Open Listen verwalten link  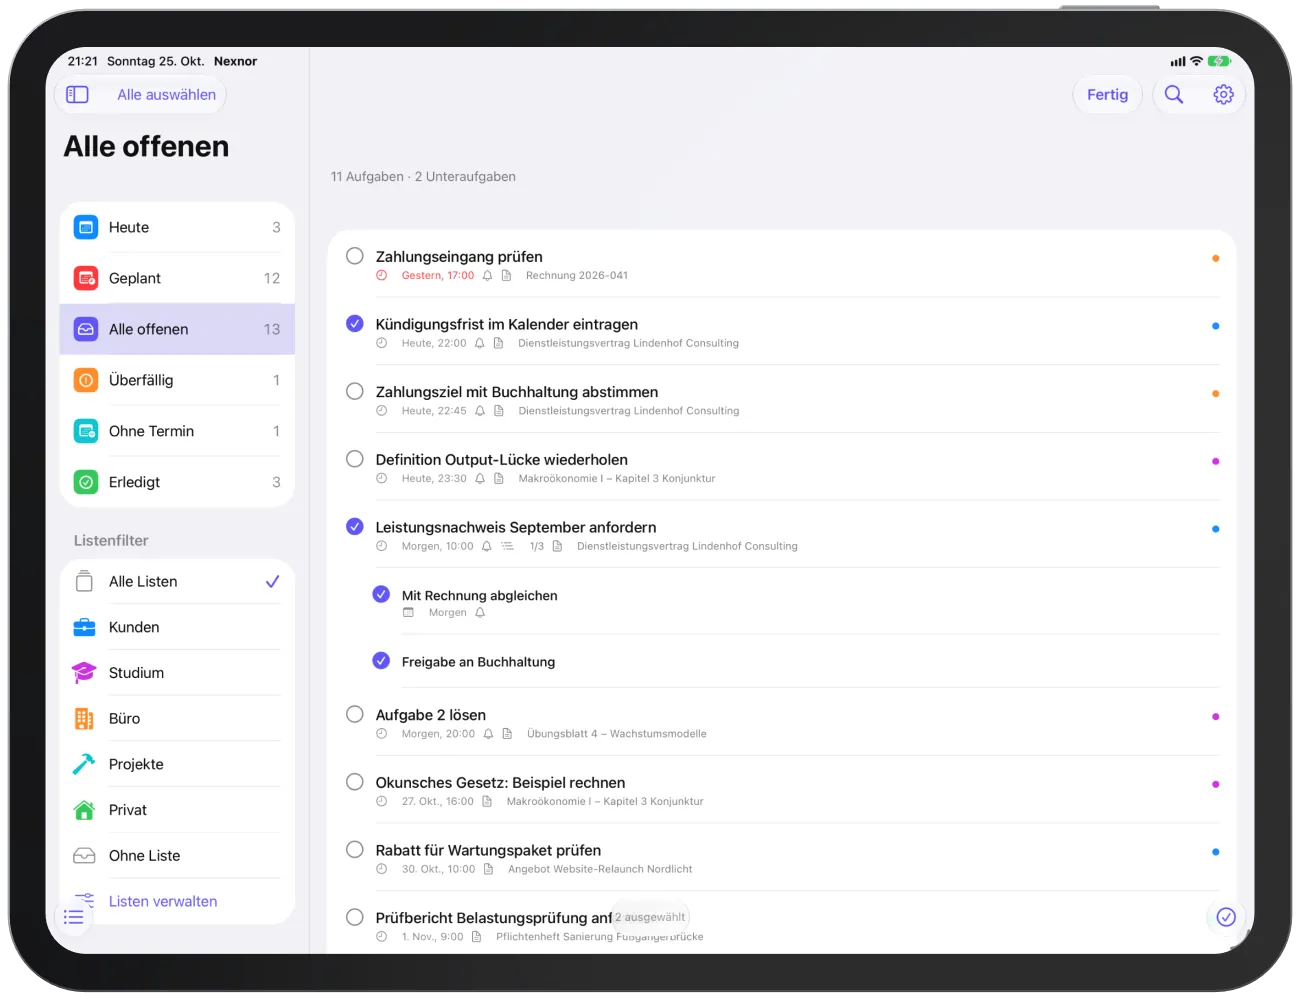(x=163, y=902)
